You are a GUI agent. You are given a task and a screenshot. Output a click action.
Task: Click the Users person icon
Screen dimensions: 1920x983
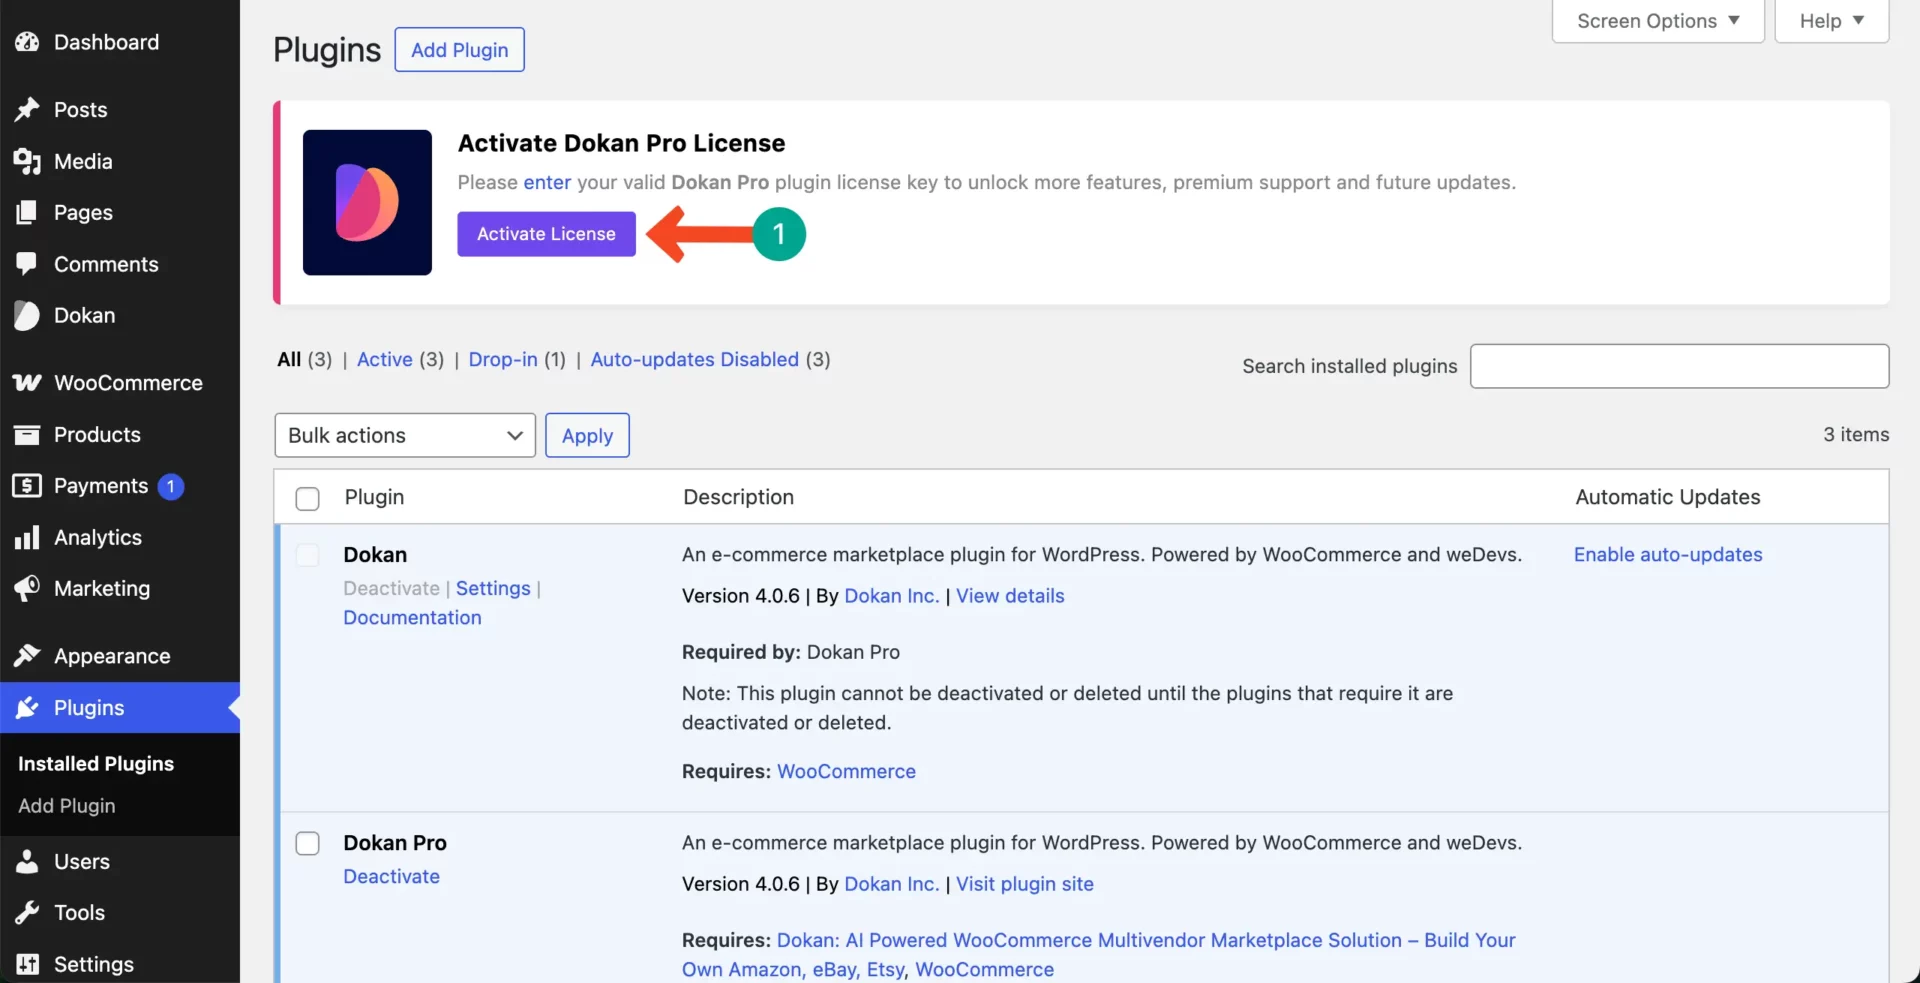click(27, 862)
